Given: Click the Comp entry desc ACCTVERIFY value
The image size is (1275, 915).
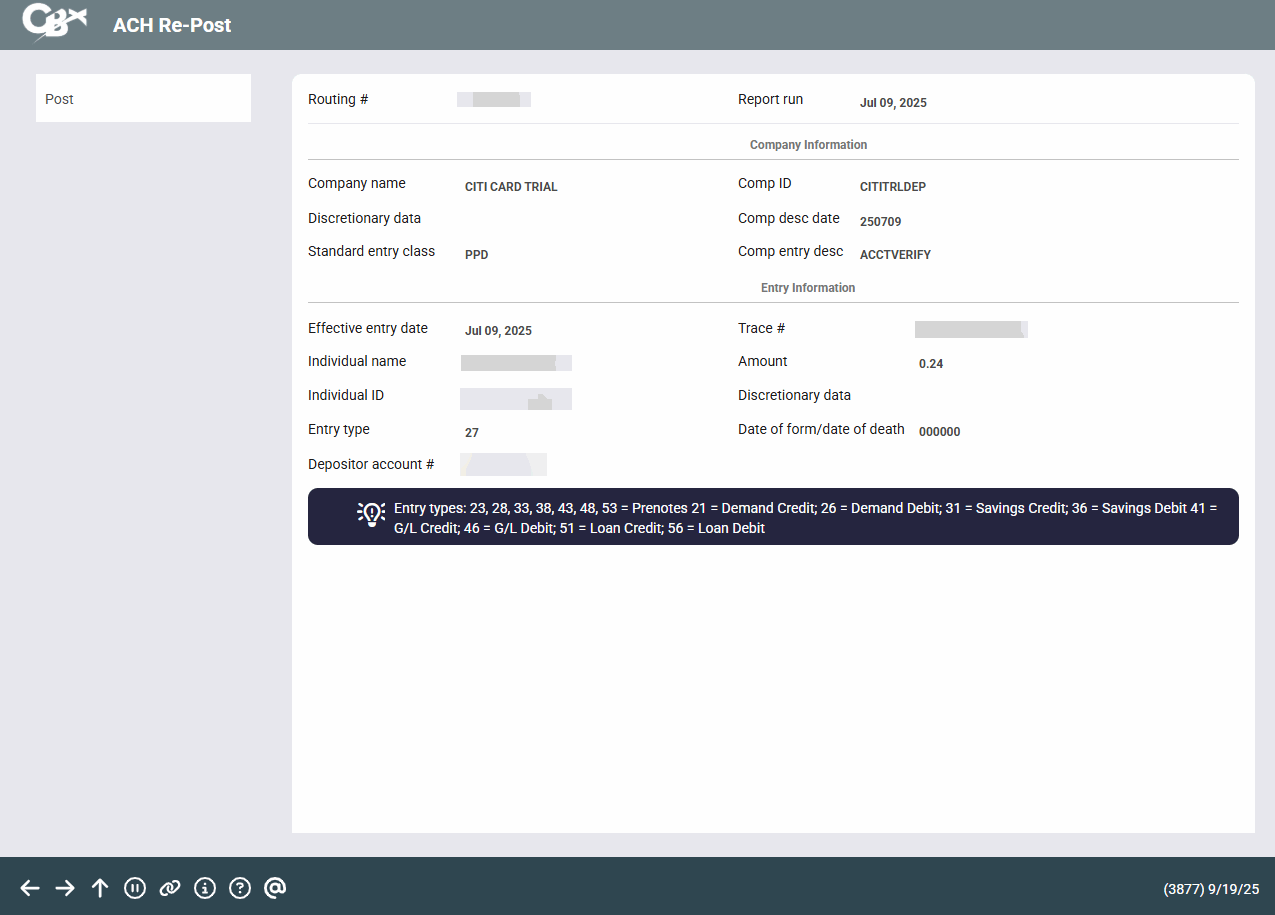Looking at the screenshot, I should point(895,255).
